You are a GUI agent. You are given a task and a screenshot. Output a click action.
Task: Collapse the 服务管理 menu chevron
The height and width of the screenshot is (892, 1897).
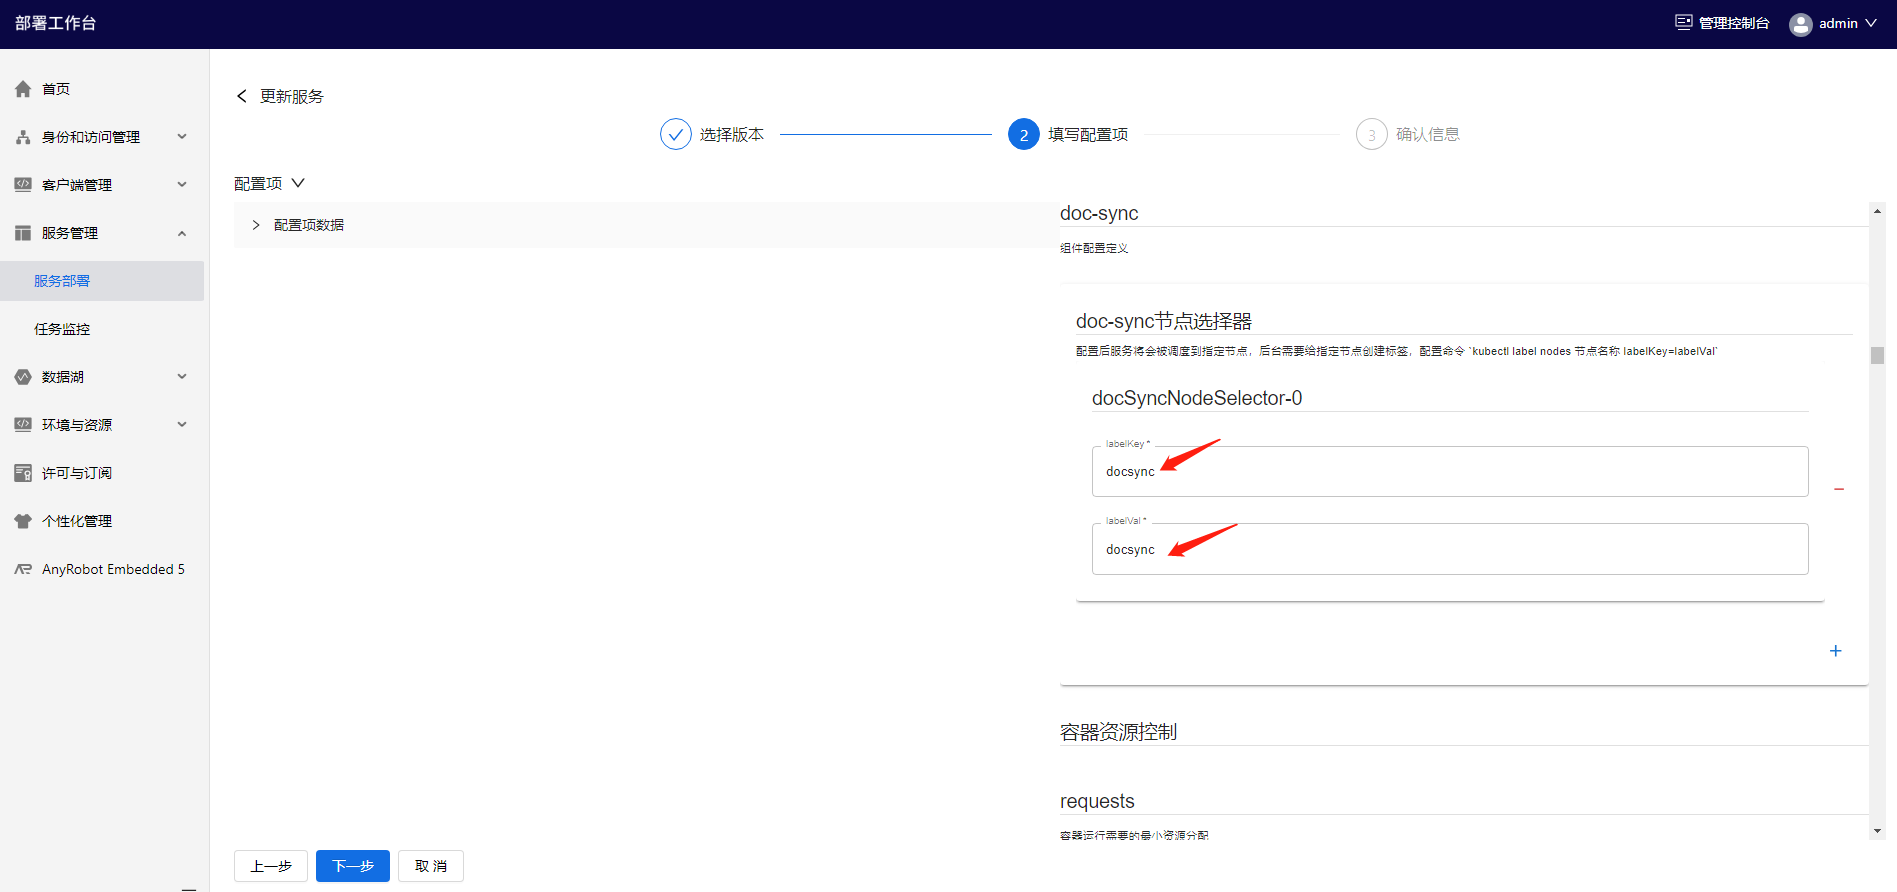[182, 233]
